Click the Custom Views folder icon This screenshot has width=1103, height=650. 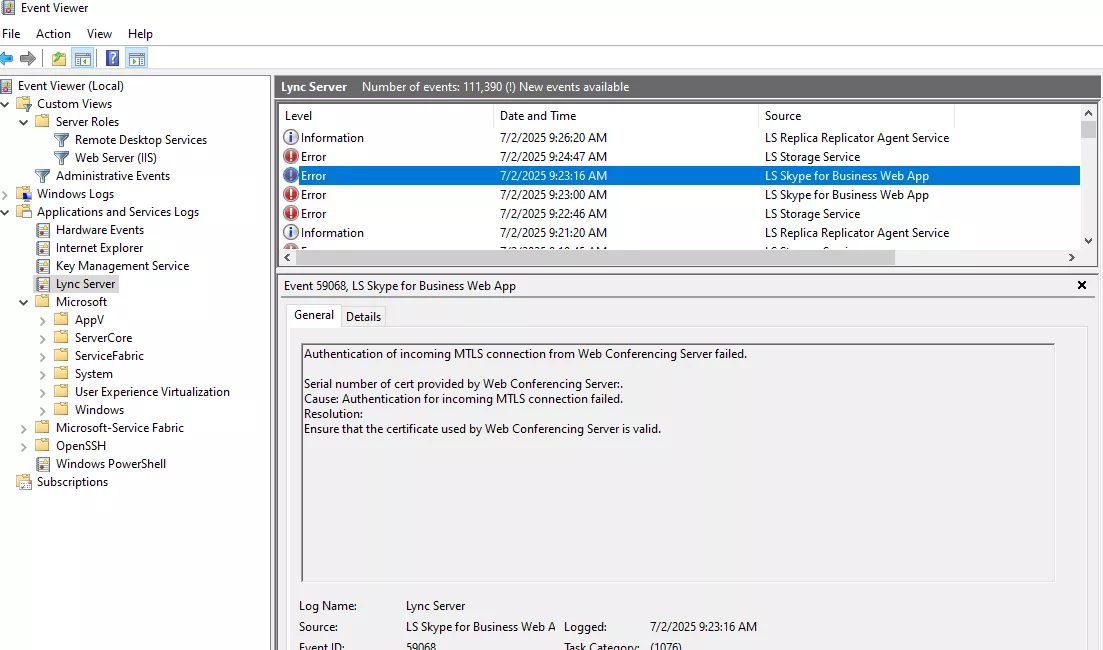pos(25,104)
